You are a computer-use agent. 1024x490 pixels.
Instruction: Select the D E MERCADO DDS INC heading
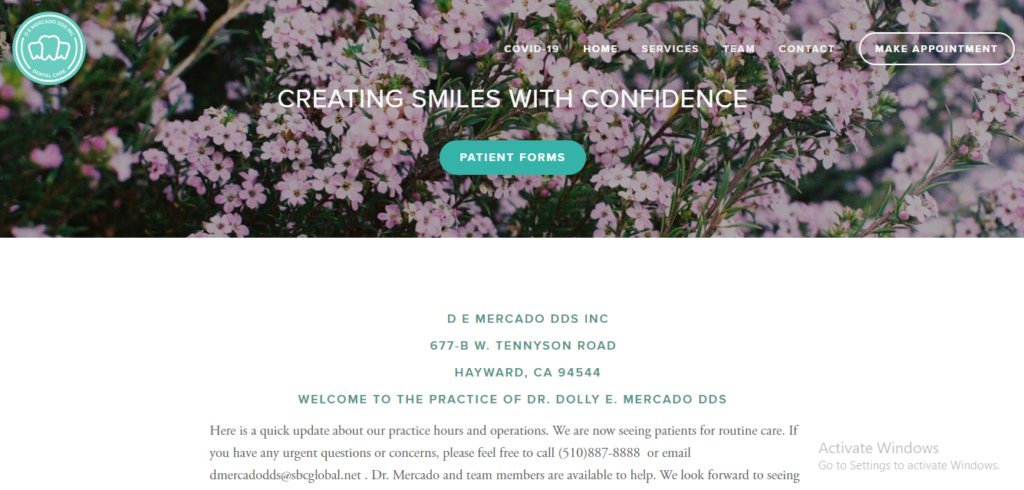tap(528, 319)
